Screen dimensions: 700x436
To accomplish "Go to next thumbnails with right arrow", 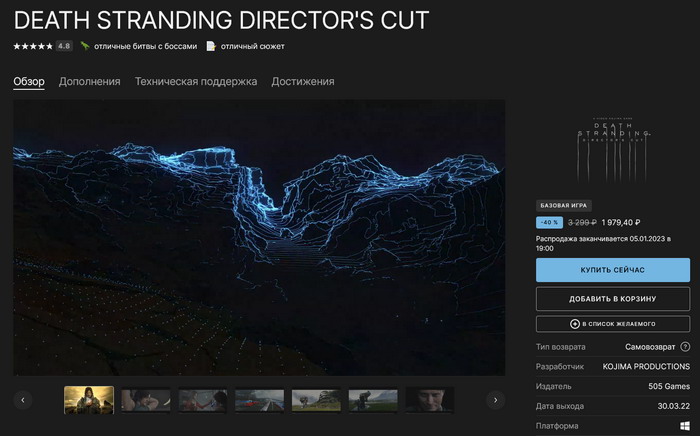I will pyautogui.click(x=496, y=400).
